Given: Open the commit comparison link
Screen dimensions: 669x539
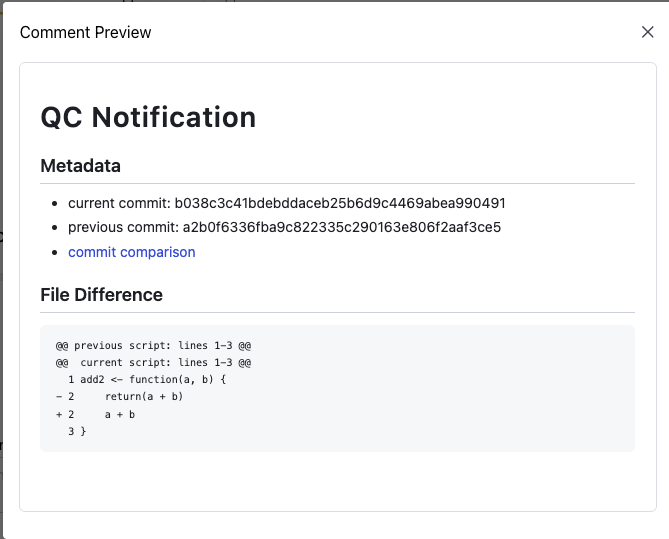Looking at the screenshot, I should 131,252.
